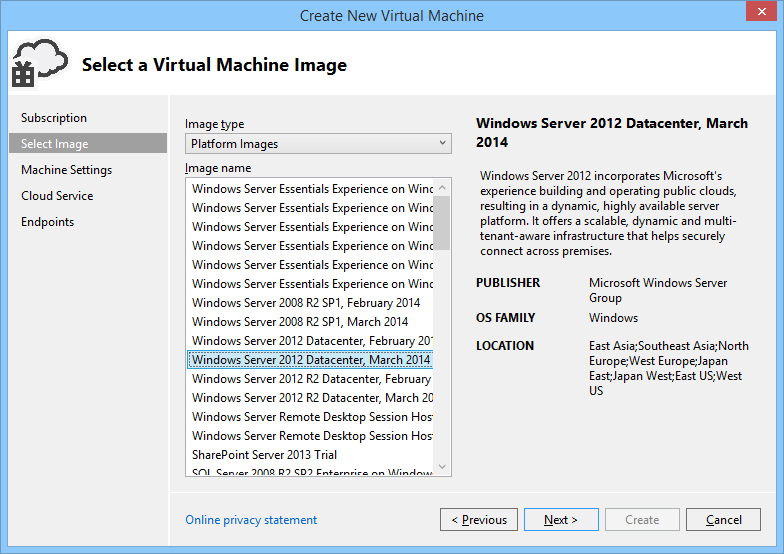Select the first Windows Server Remote Desktop Session Host image
The image size is (784, 554).
312,417
